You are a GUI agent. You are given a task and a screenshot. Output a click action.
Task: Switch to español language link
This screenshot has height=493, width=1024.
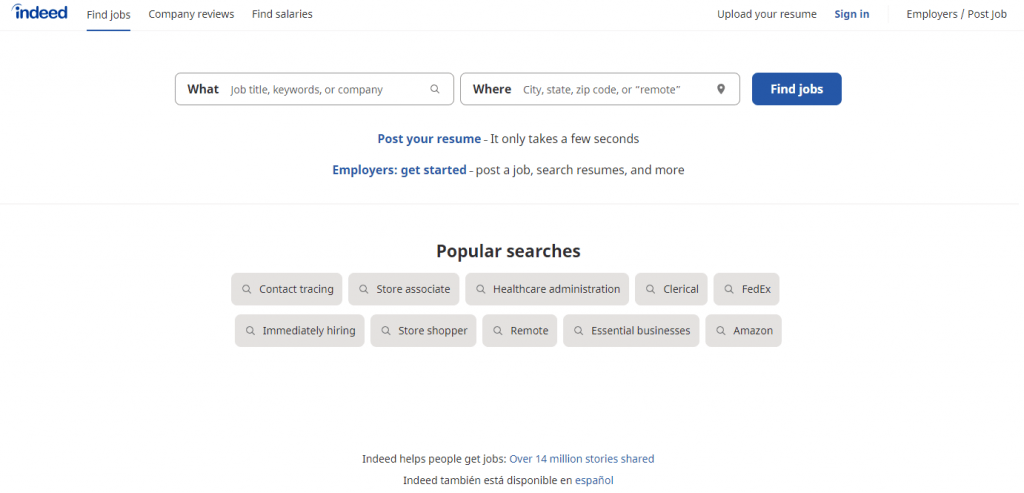point(594,481)
